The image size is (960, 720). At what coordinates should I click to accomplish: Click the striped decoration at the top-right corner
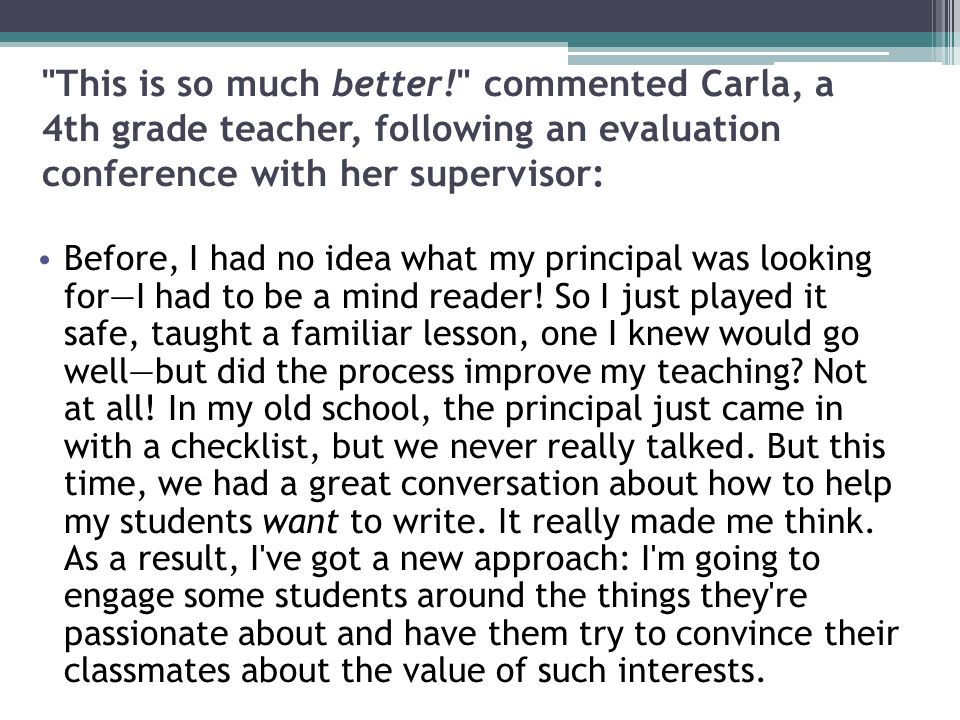945,32
